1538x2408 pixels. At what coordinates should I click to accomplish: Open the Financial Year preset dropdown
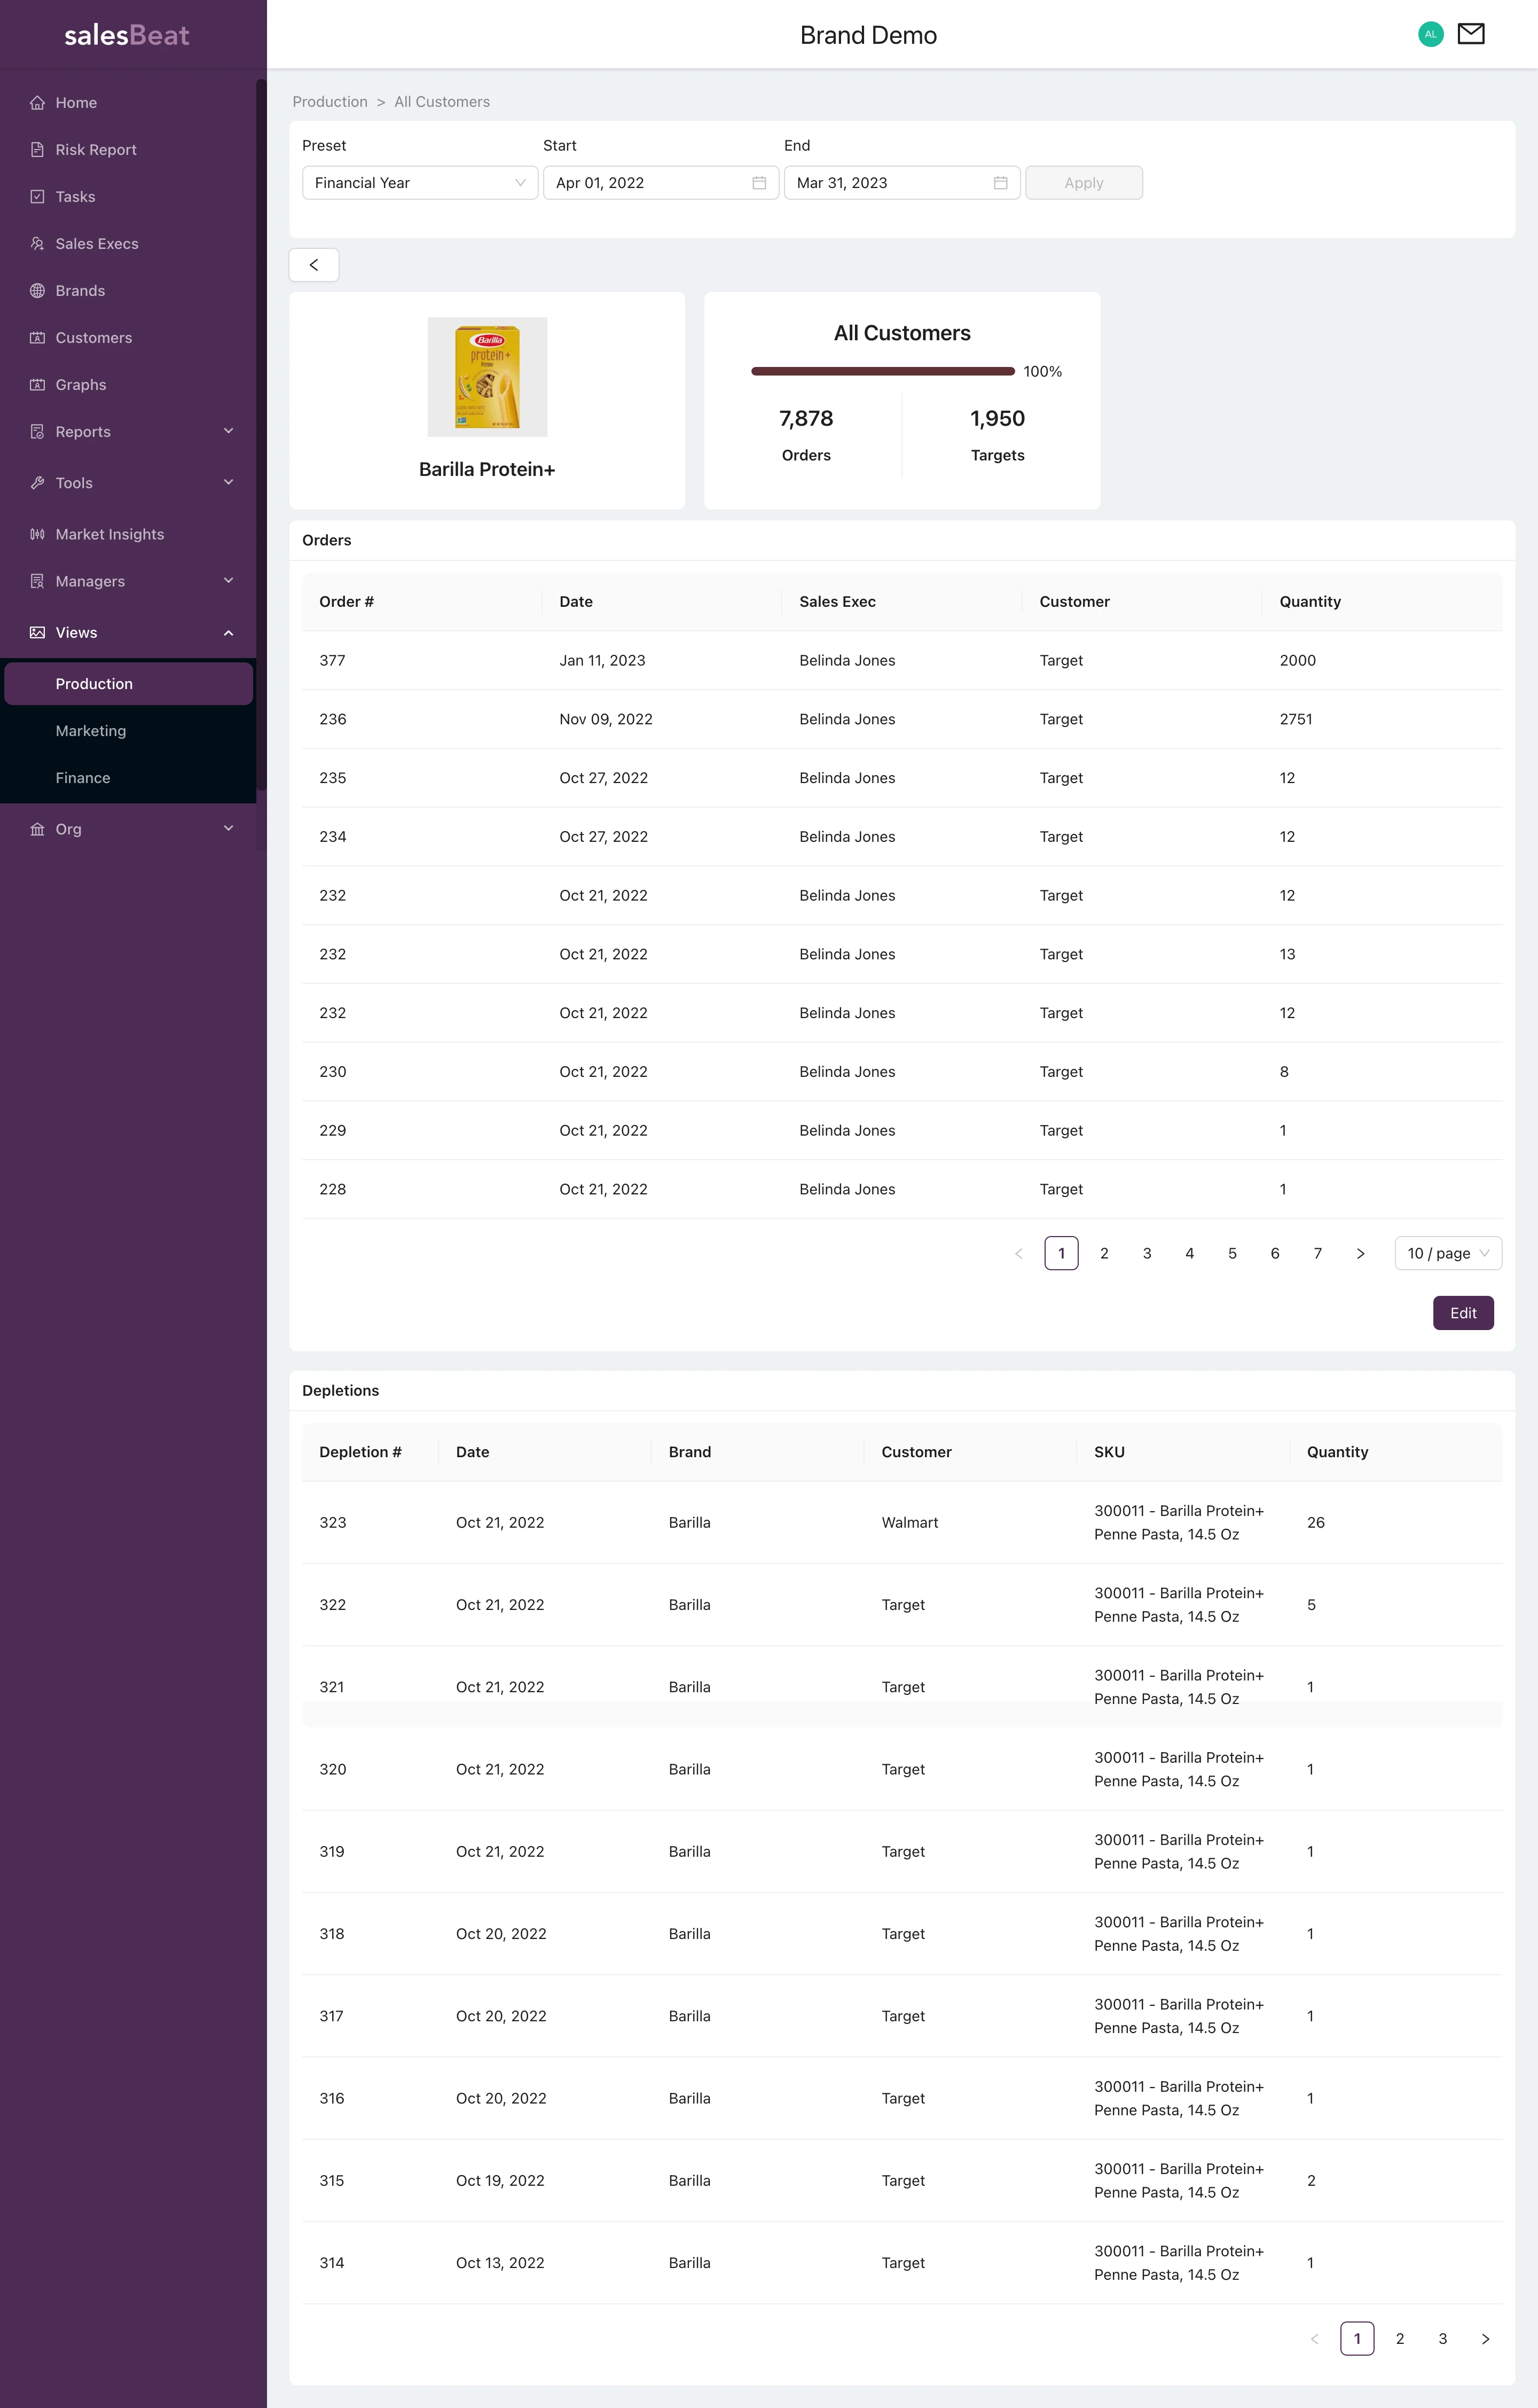(x=420, y=183)
